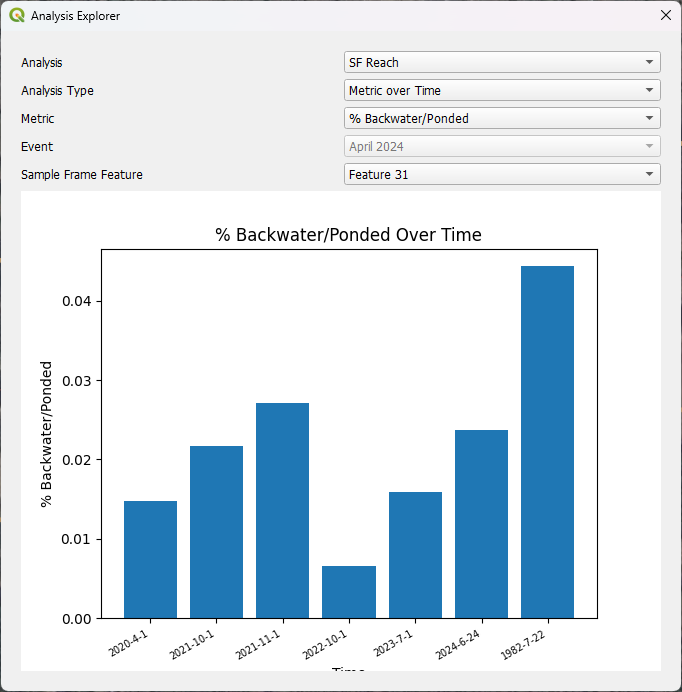Click the 2020-4-1 x-axis date label
Viewport: 682px width, 692px height.
tap(128, 643)
